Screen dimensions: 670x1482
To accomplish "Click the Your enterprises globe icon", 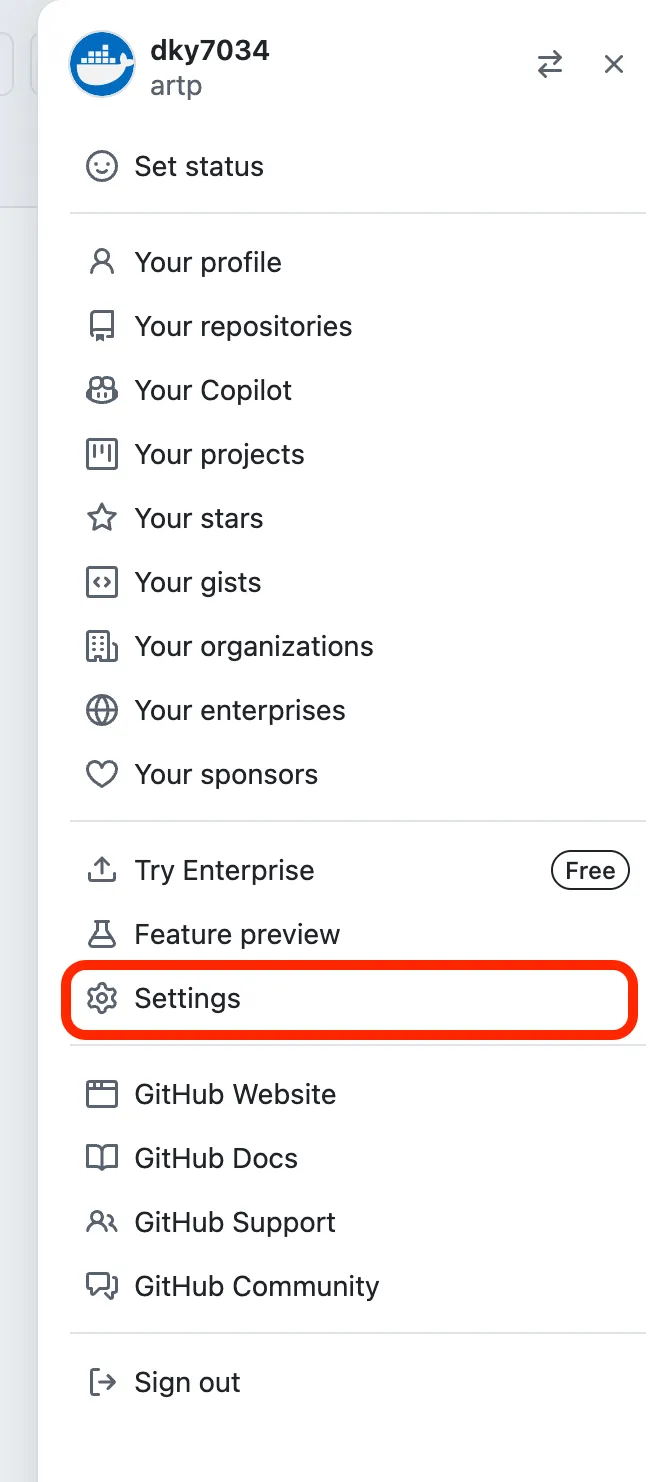I will (102, 710).
